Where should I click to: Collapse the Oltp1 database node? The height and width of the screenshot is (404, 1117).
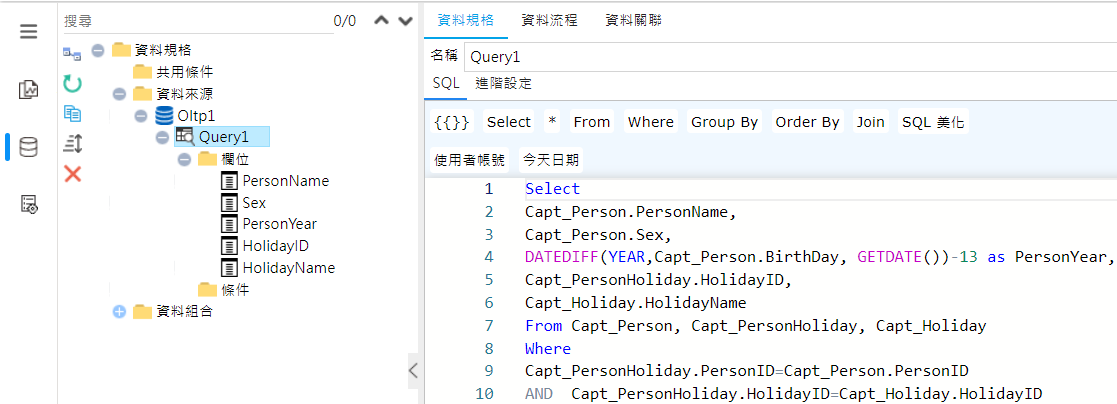140,115
